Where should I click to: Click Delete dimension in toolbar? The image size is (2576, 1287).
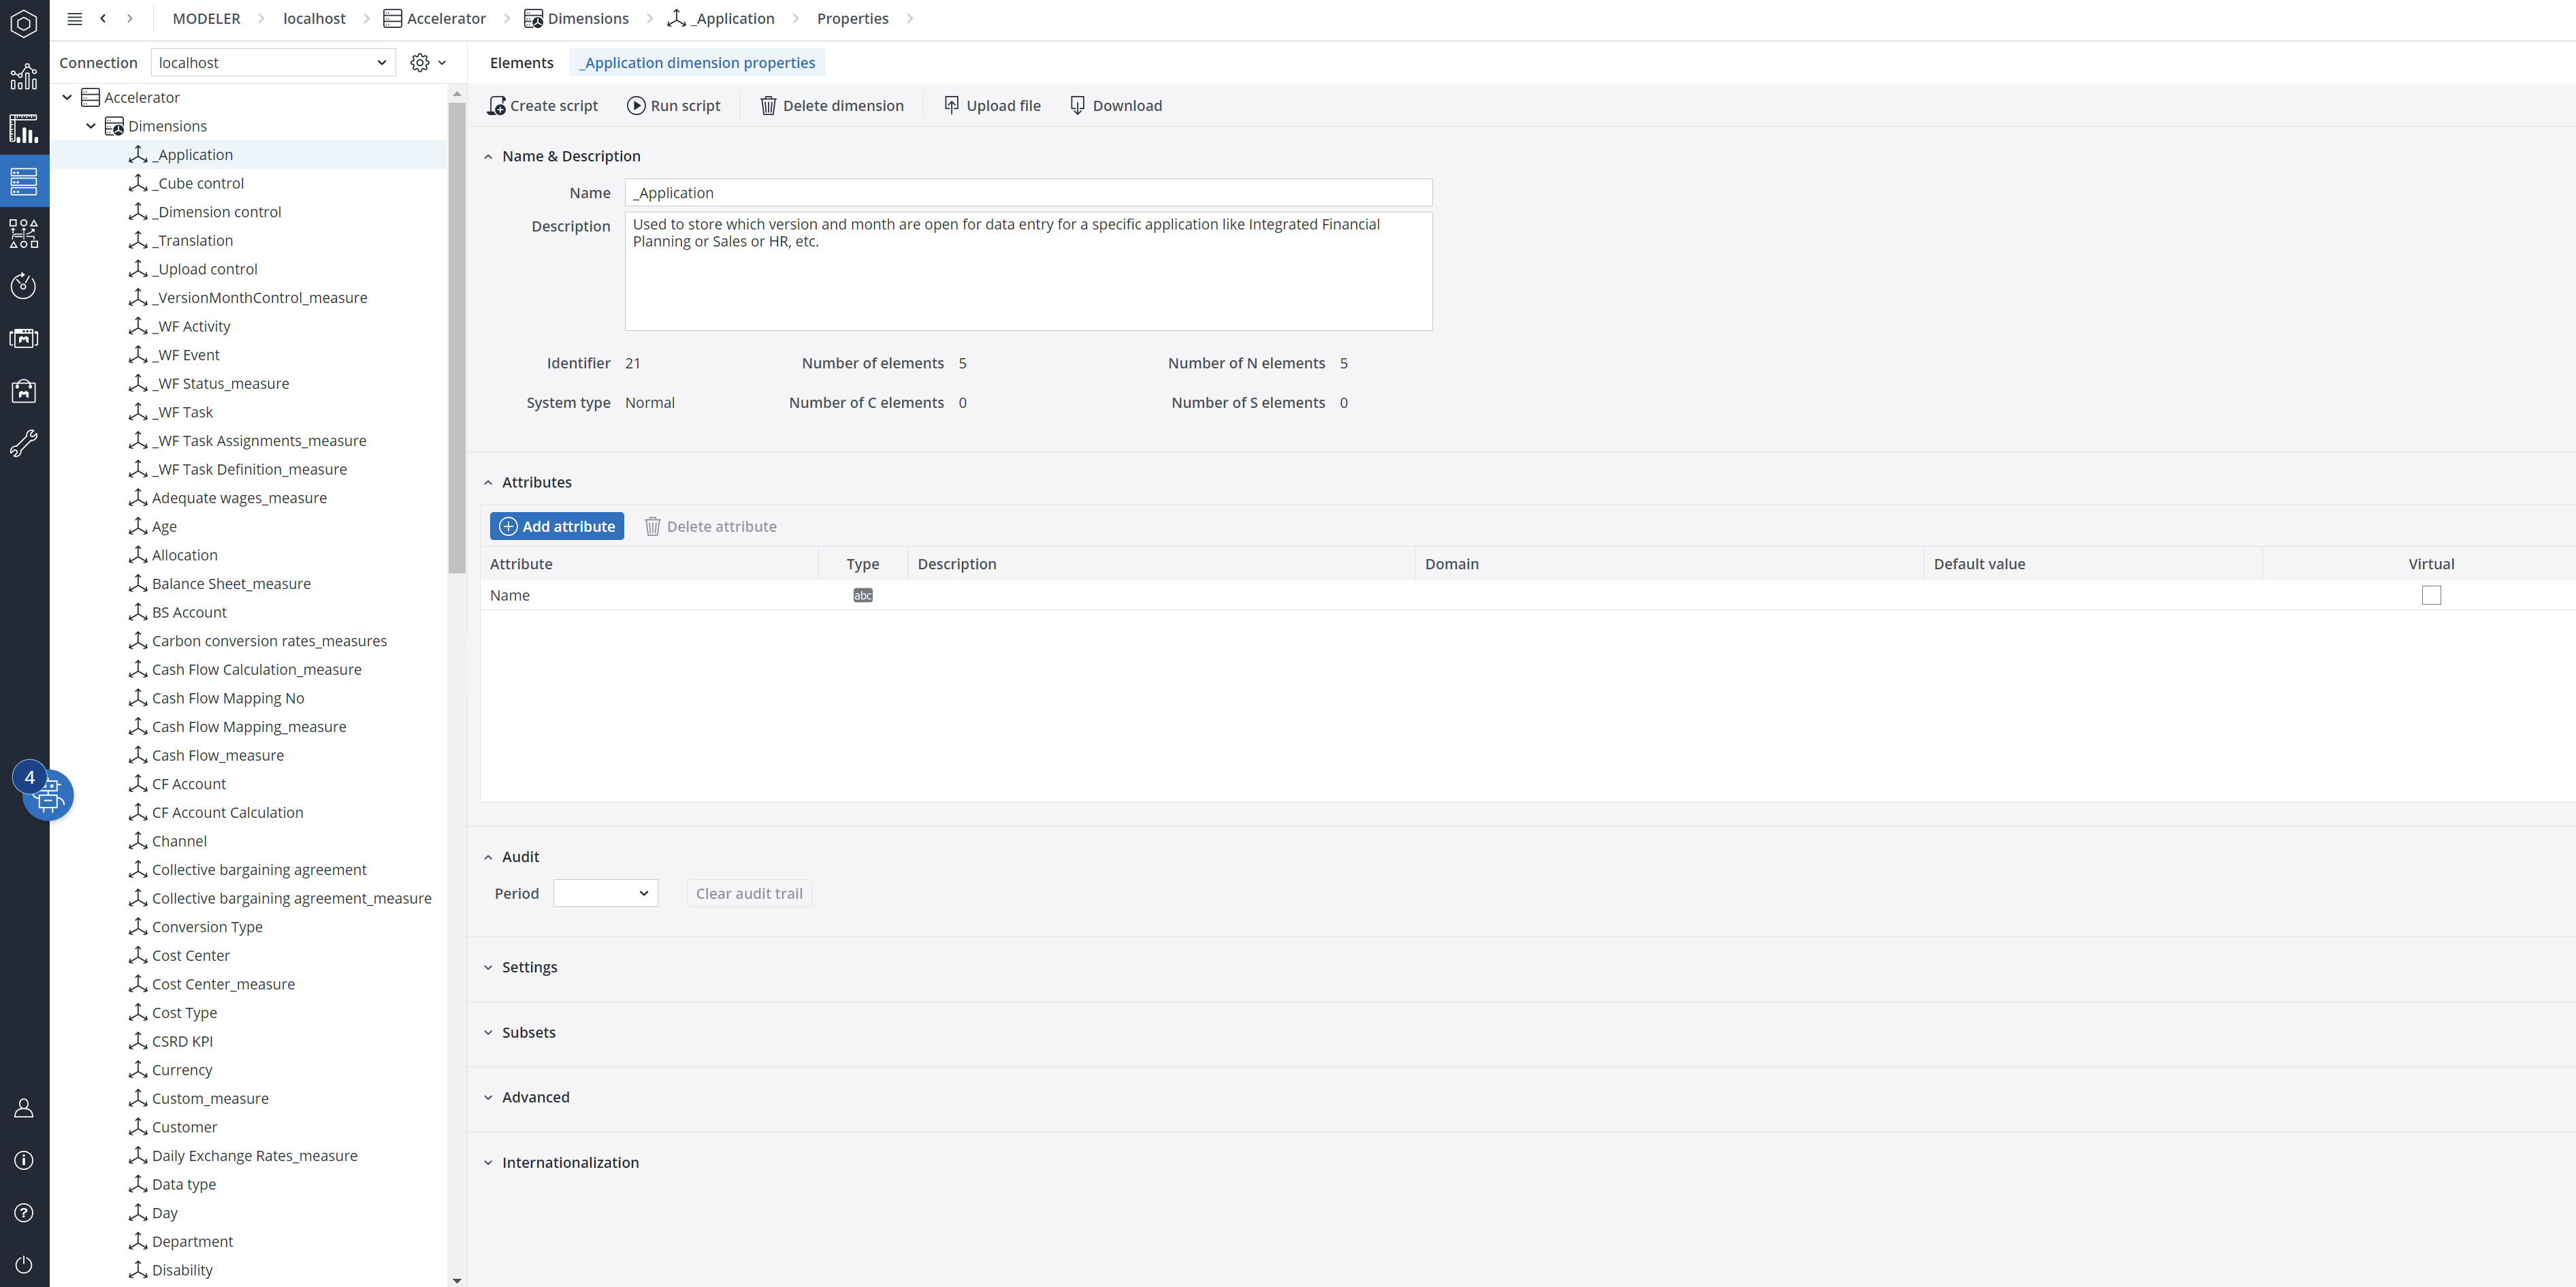coord(832,106)
